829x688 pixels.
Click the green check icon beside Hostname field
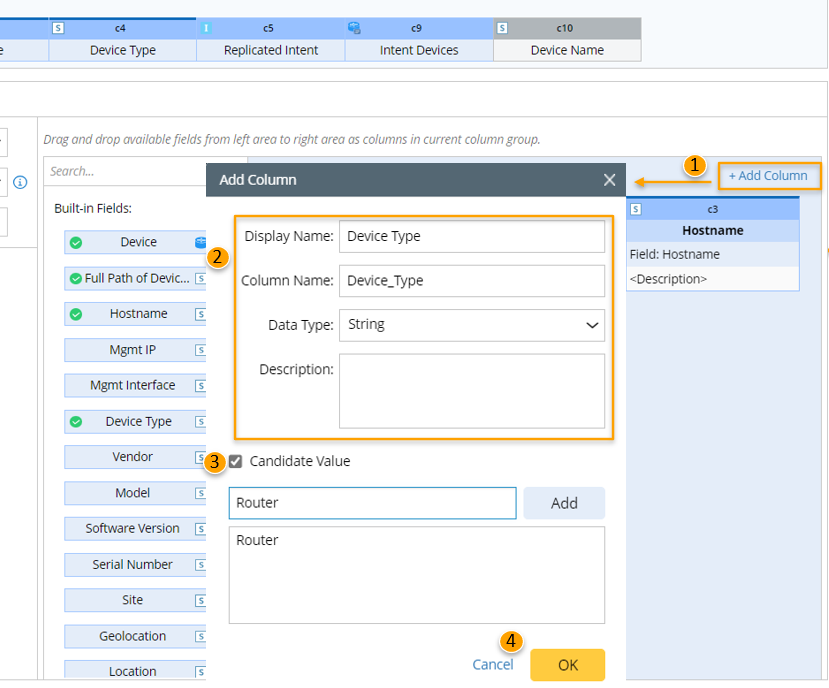pyautogui.click(x=76, y=314)
